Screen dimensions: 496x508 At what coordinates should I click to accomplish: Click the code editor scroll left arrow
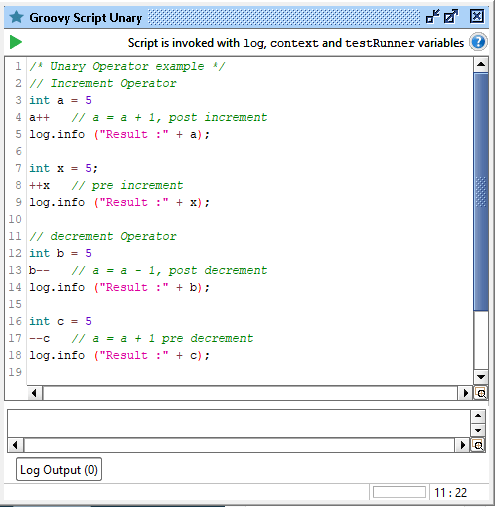35,393
